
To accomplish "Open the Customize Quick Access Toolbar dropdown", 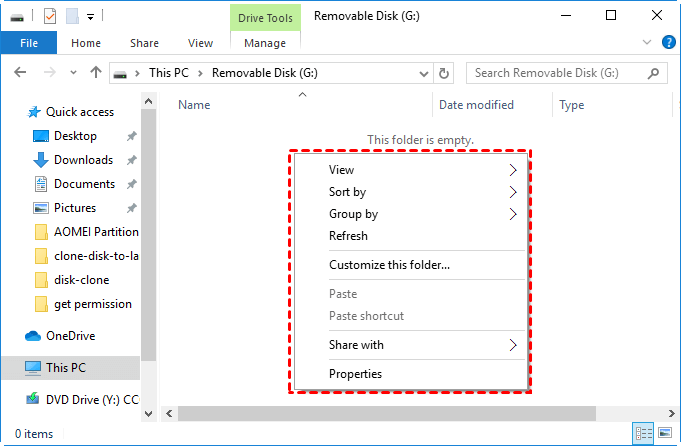I will (x=90, y=16).
